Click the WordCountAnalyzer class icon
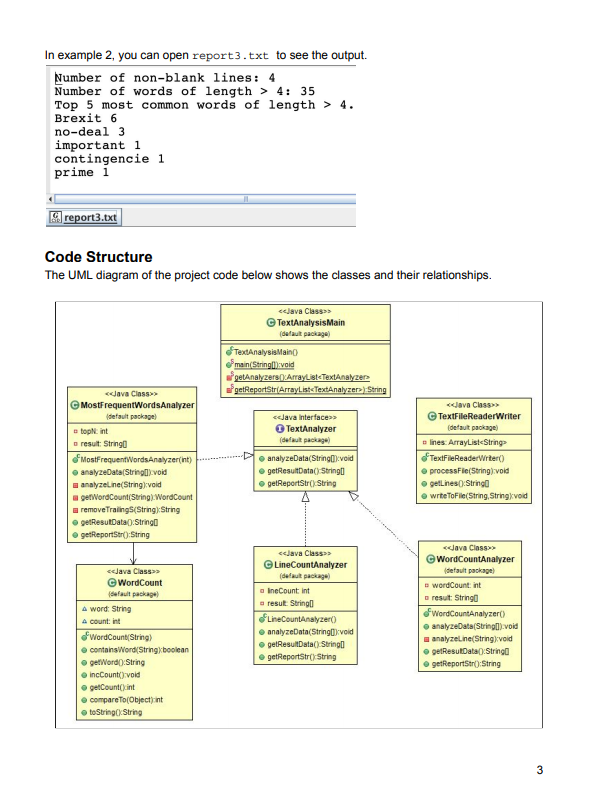Viewport: 595px width, 794px height. click(430, 559)
